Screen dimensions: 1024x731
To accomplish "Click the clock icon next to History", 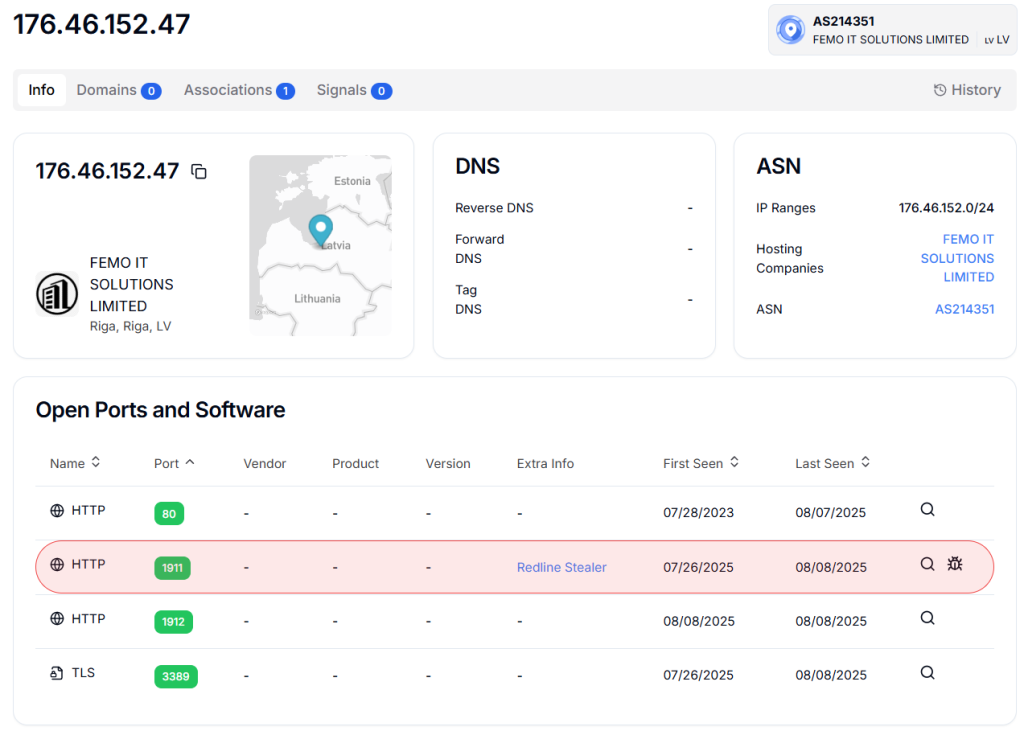I will (x=938, y=89).
